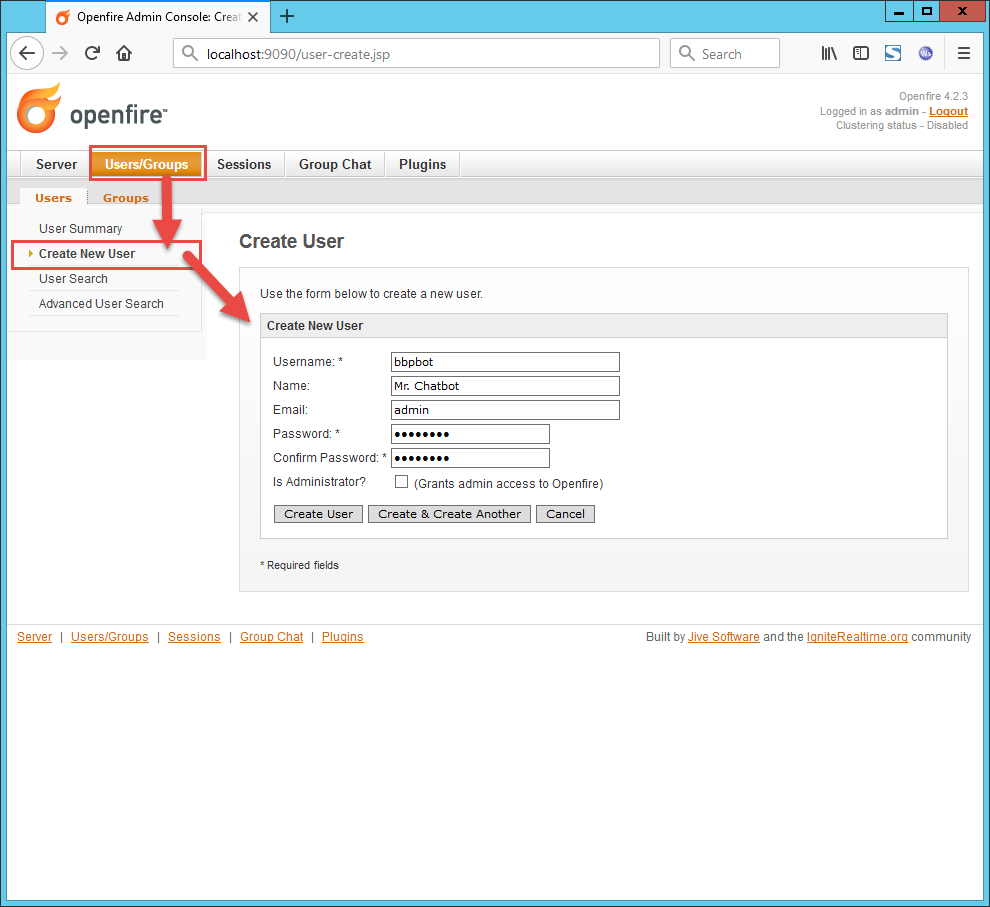Open the Plugins tab

click(422, 164)
